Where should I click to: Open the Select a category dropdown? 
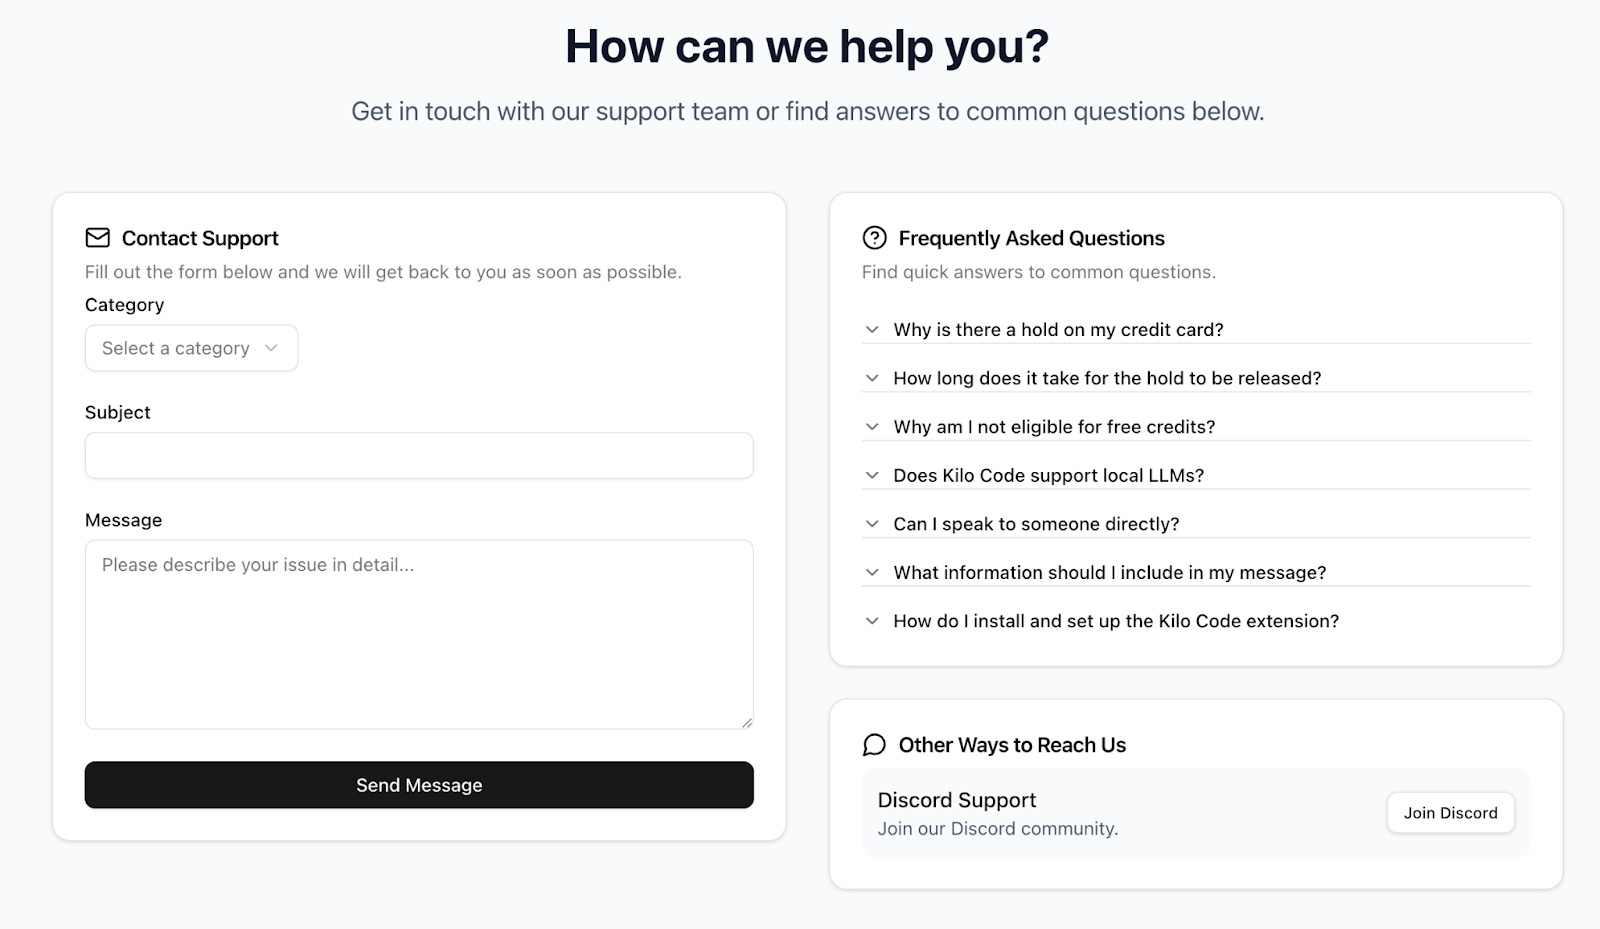[191, 348]
